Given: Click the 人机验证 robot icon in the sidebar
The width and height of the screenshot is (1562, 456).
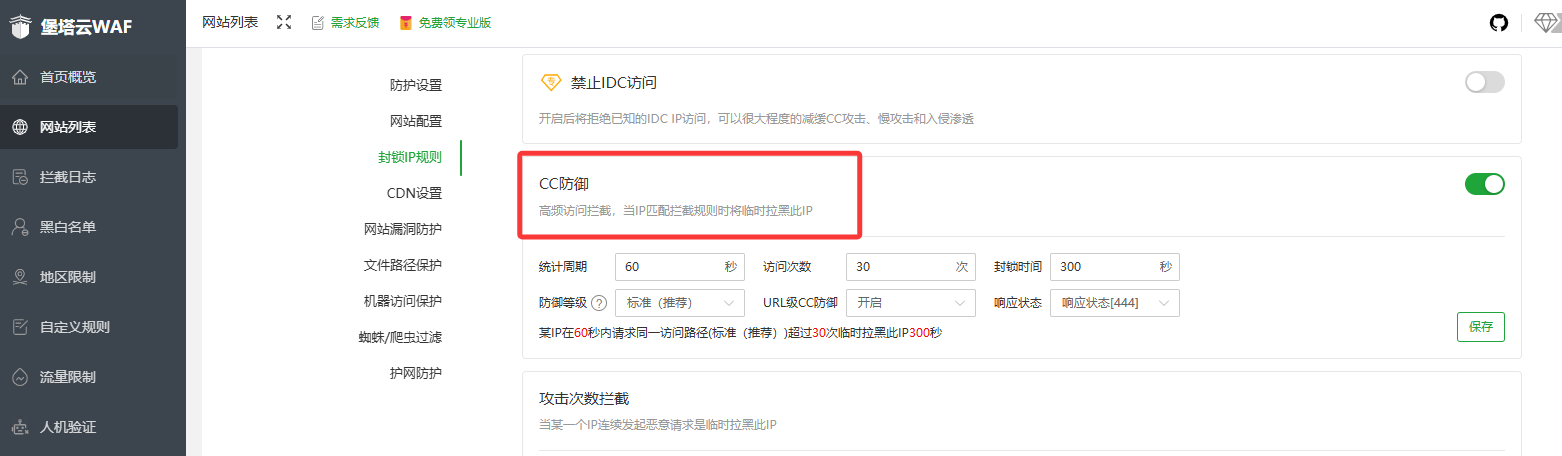Looking at the screenshot, I should (20, 427).
